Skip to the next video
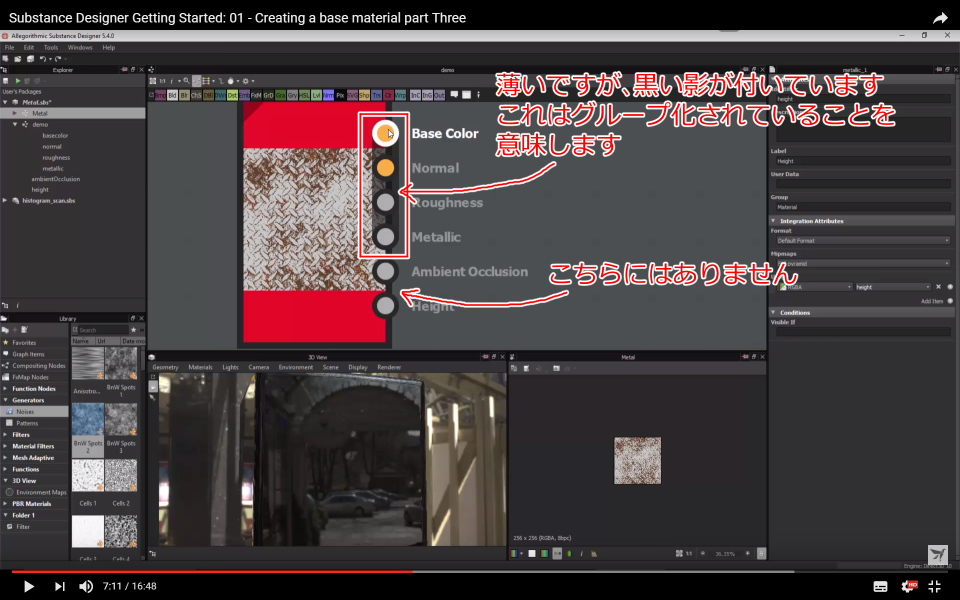This screenshot has height=600, width=960. [59, 586]
